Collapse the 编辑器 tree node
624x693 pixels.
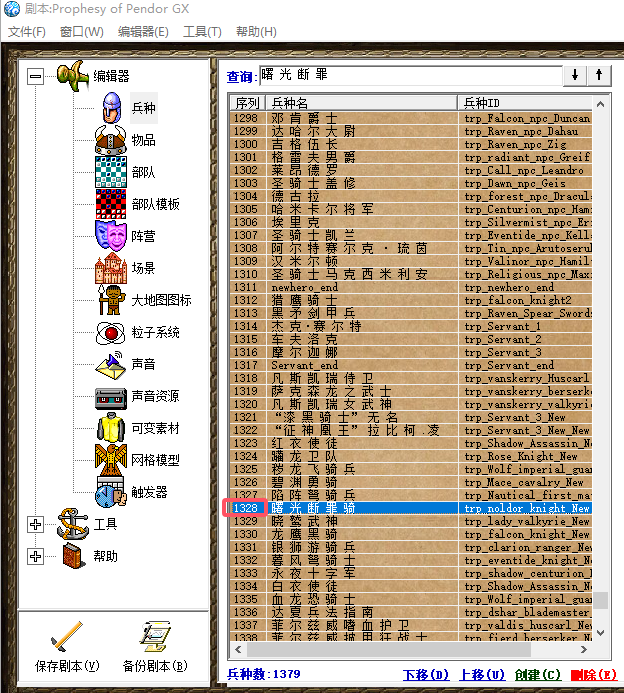(x=35, y=76)
